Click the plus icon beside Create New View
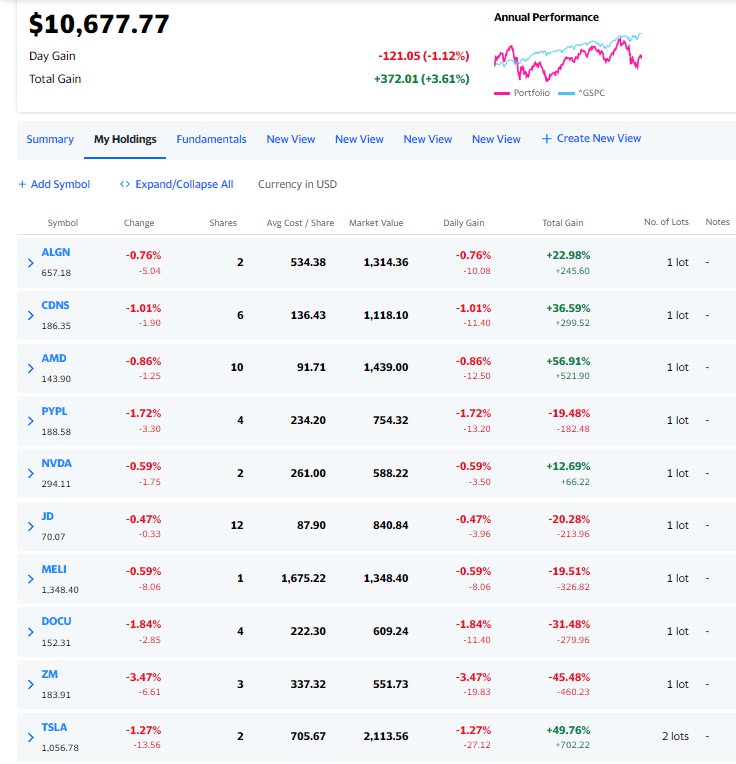The image size is (736, 764). coord(547,139)
